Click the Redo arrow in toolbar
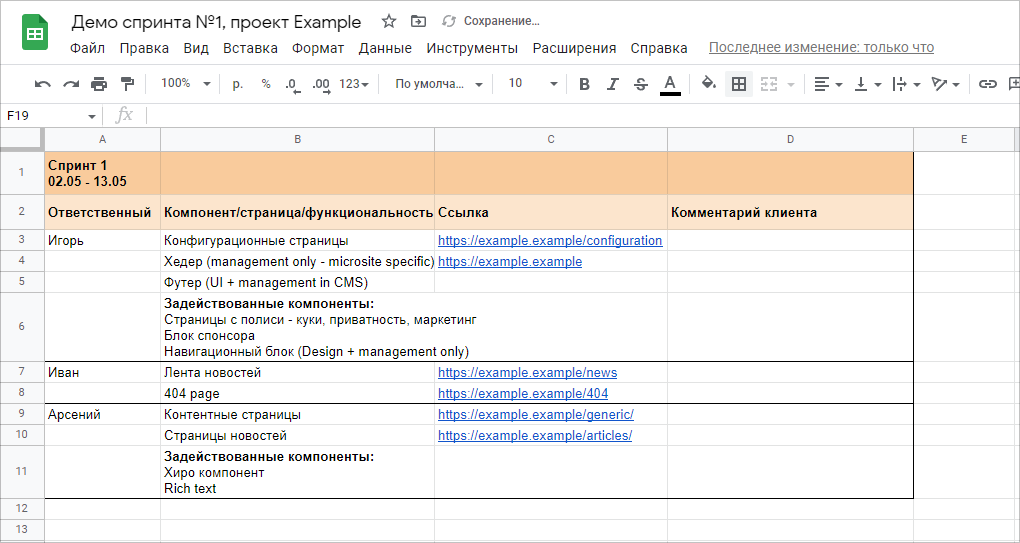1020x543 pixels. (71, 84)
